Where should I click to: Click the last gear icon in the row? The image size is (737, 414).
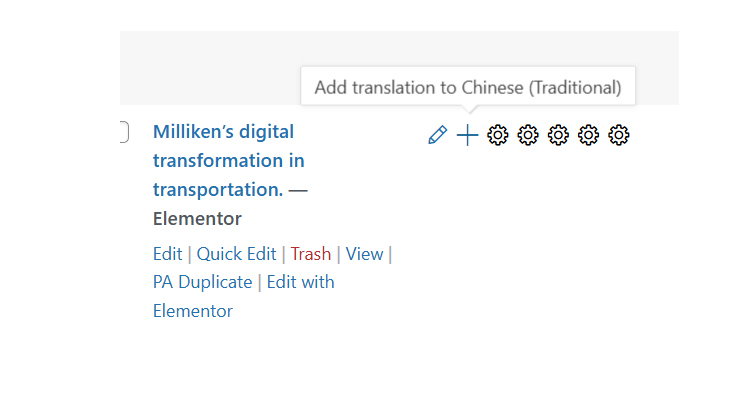tap(619, 136)
